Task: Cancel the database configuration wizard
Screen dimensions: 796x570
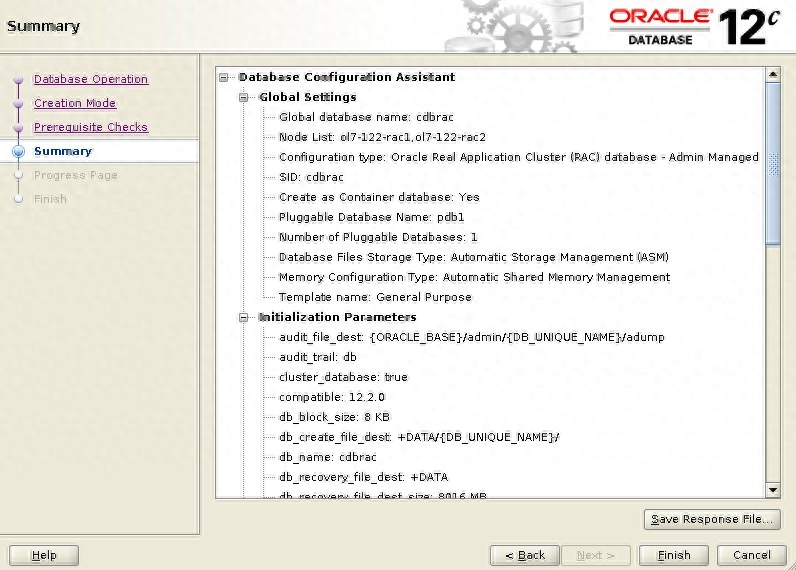Action: tap(751, 555)
